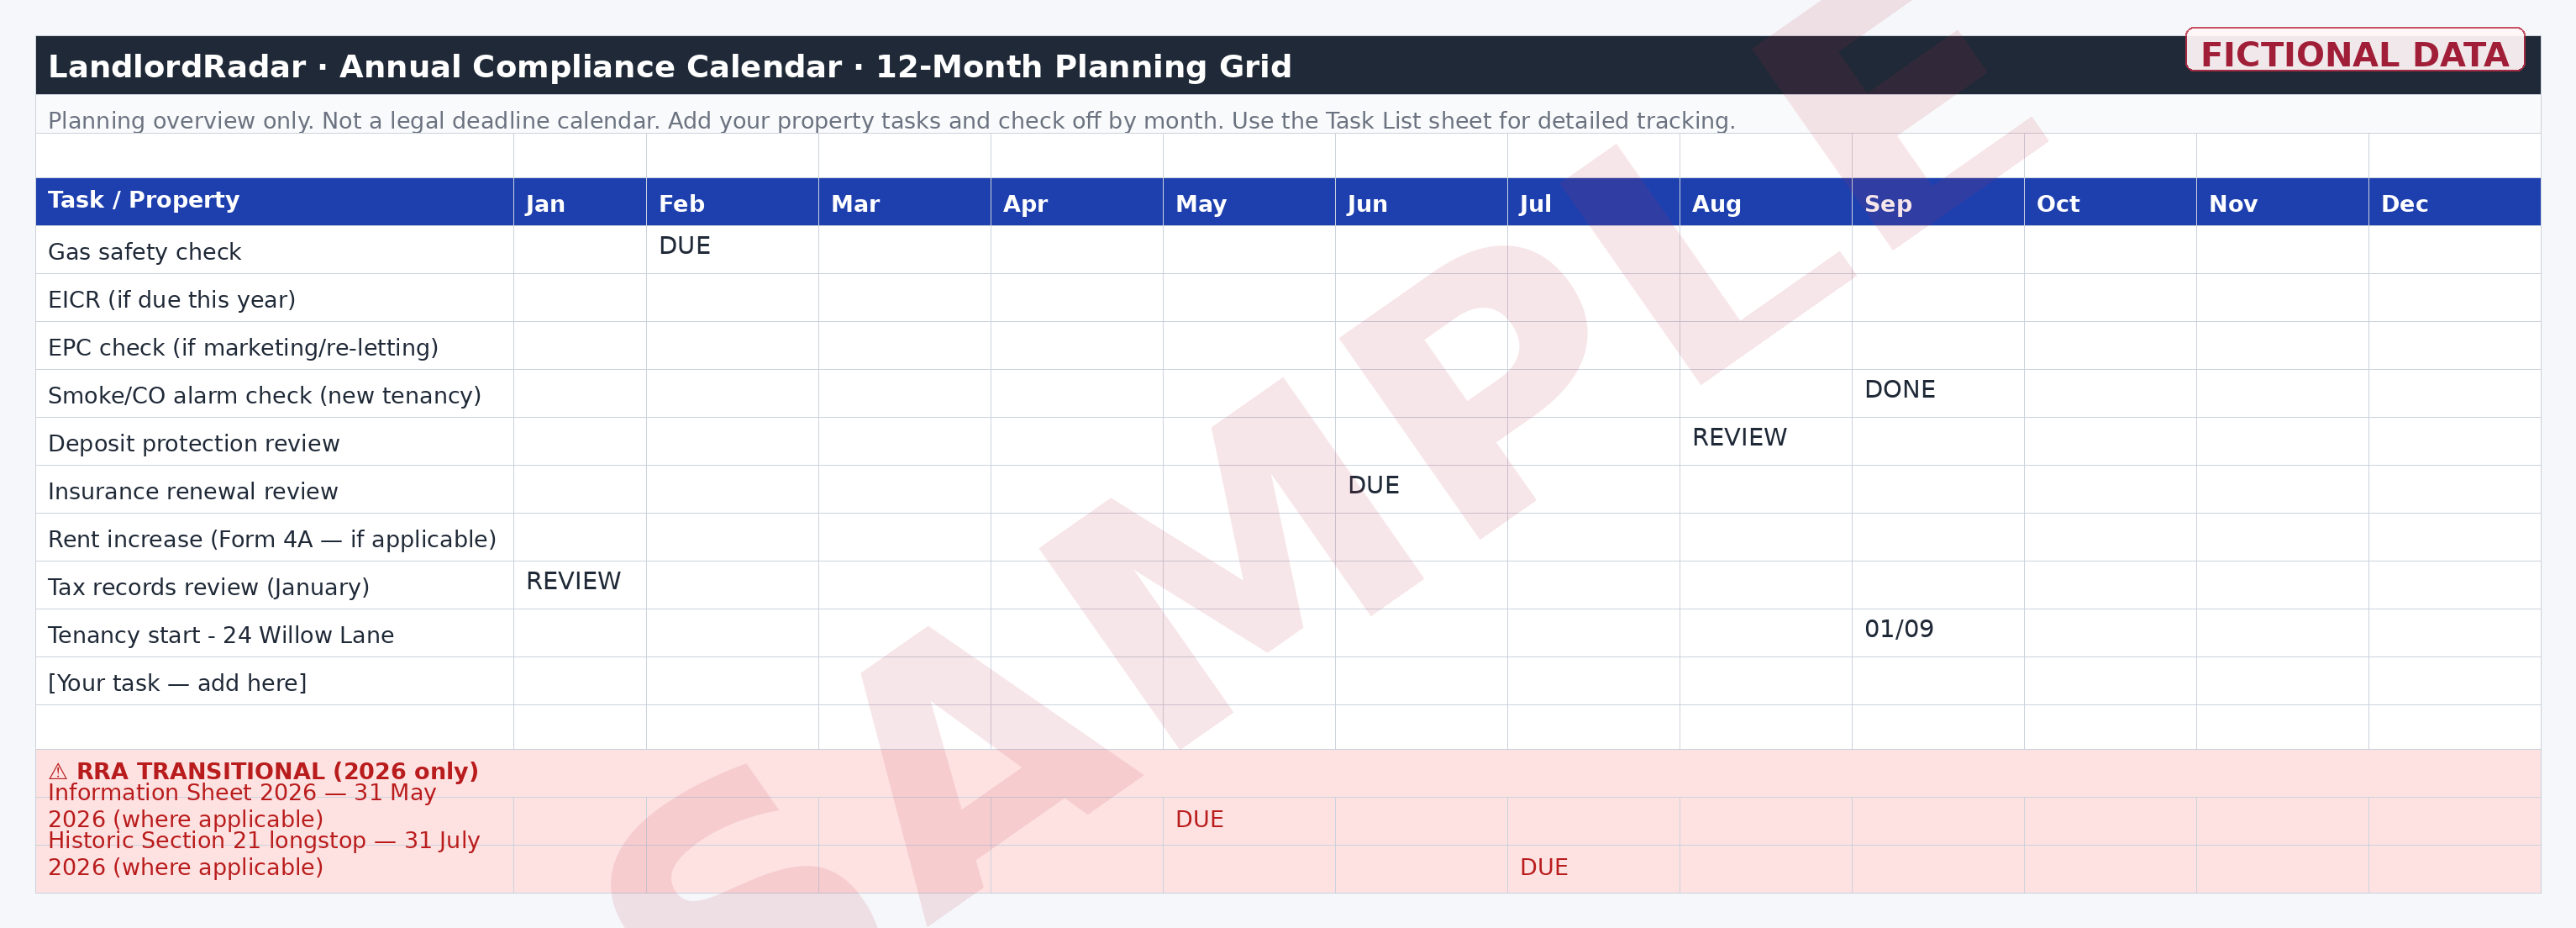Click the Smoke/CO alarm DONE cell
This screenshot has width=2576, height=928.
coord(1937,393)
